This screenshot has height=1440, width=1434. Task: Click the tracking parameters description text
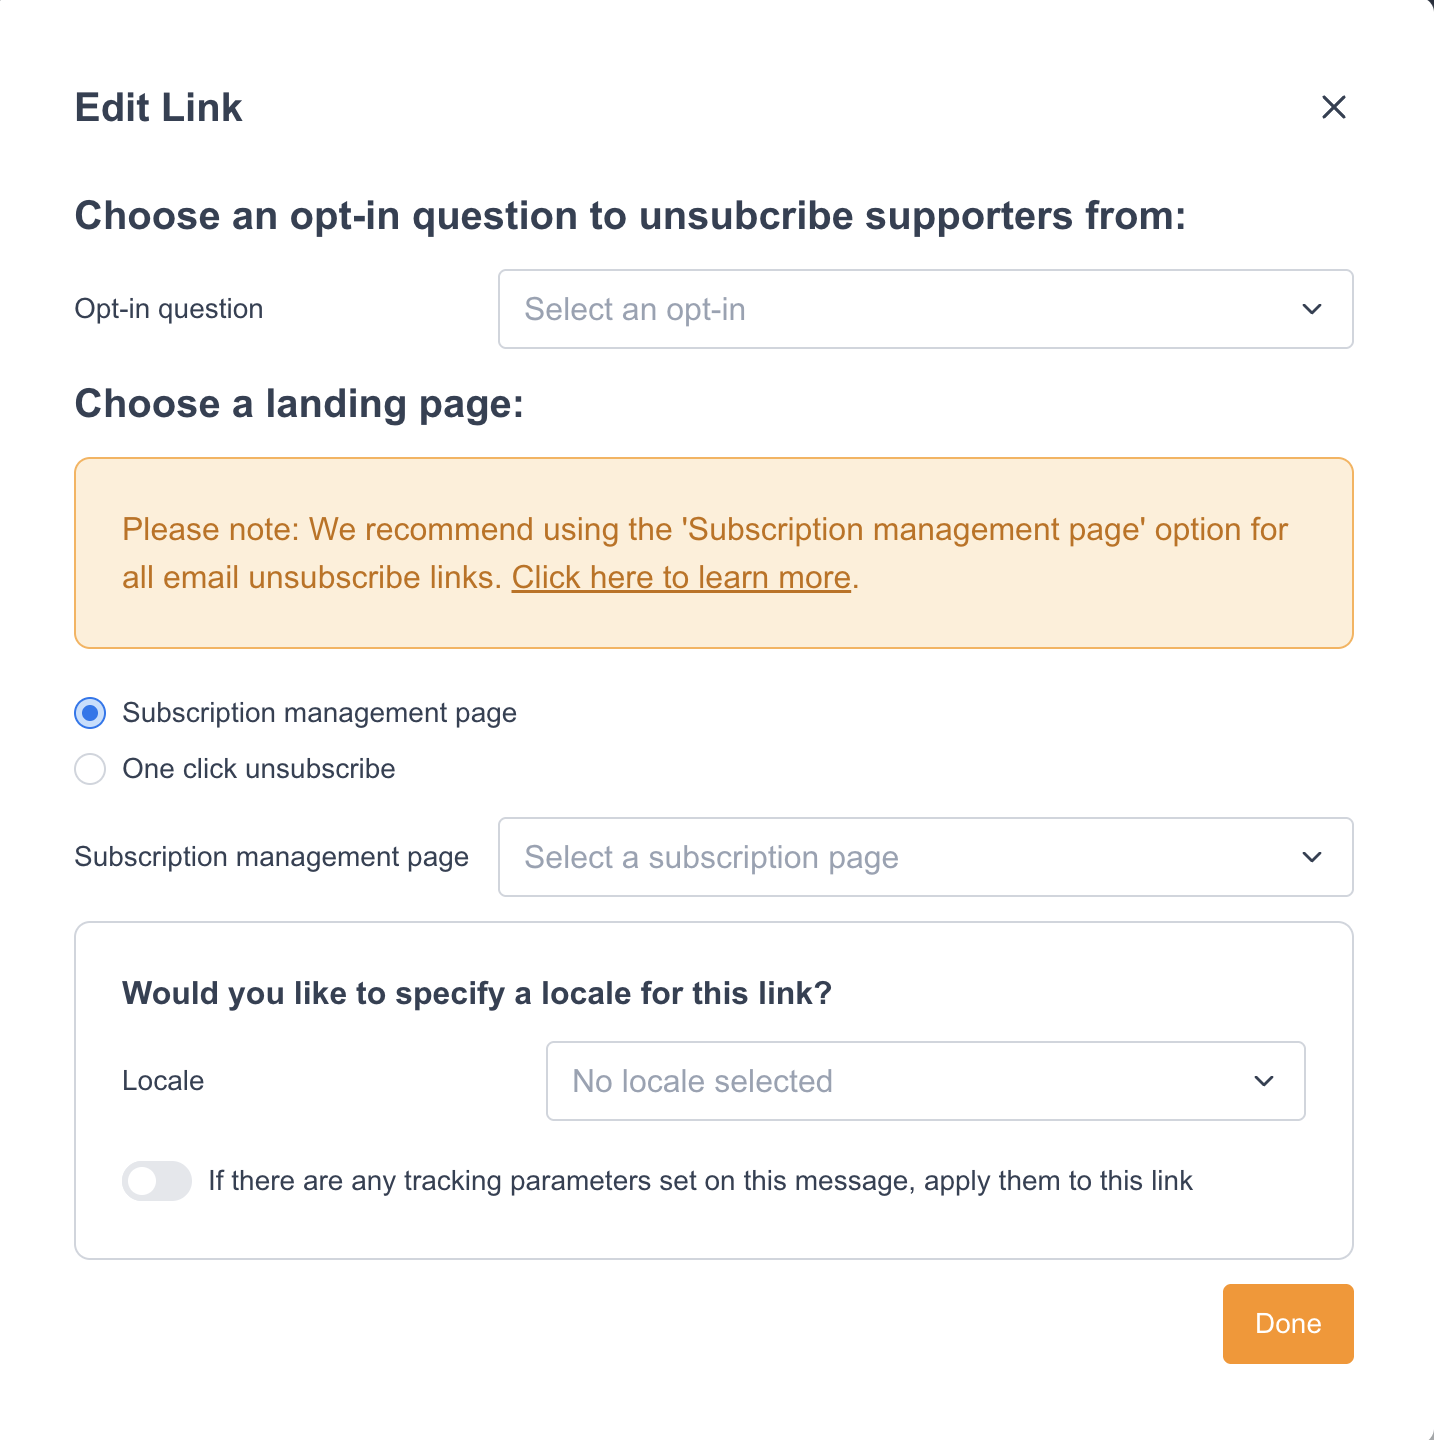click(x=700, y=1181)
